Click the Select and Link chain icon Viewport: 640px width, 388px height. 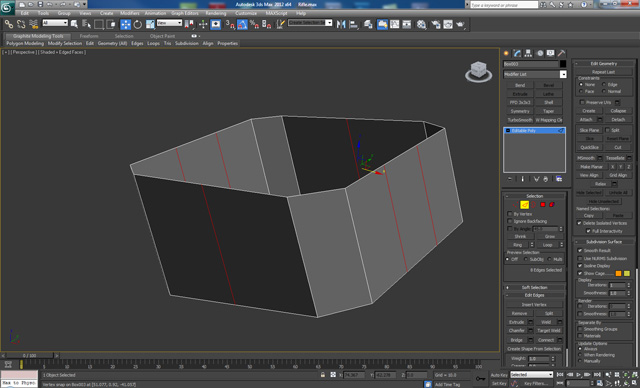9,24
